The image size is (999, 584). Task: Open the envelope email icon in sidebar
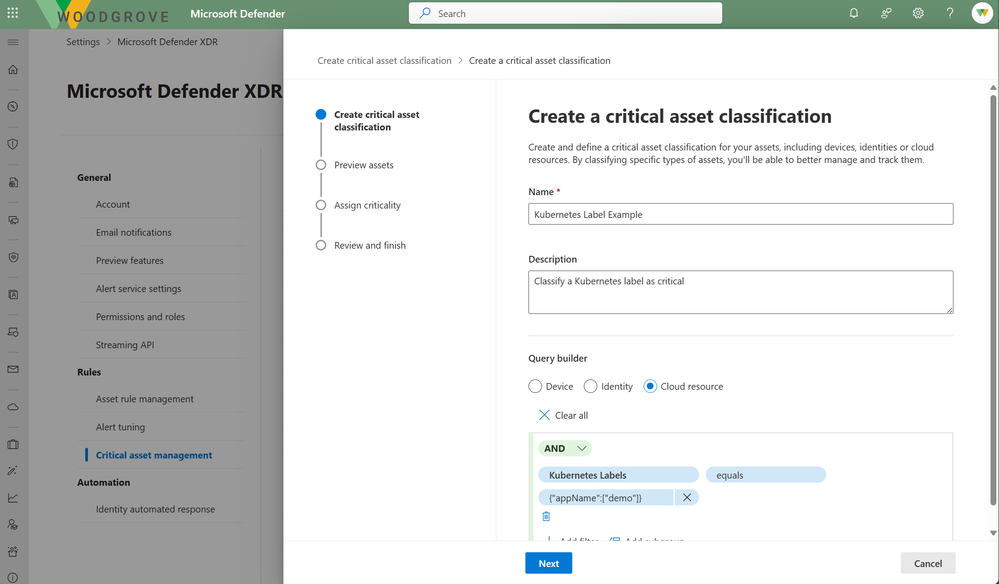point(13,369)
